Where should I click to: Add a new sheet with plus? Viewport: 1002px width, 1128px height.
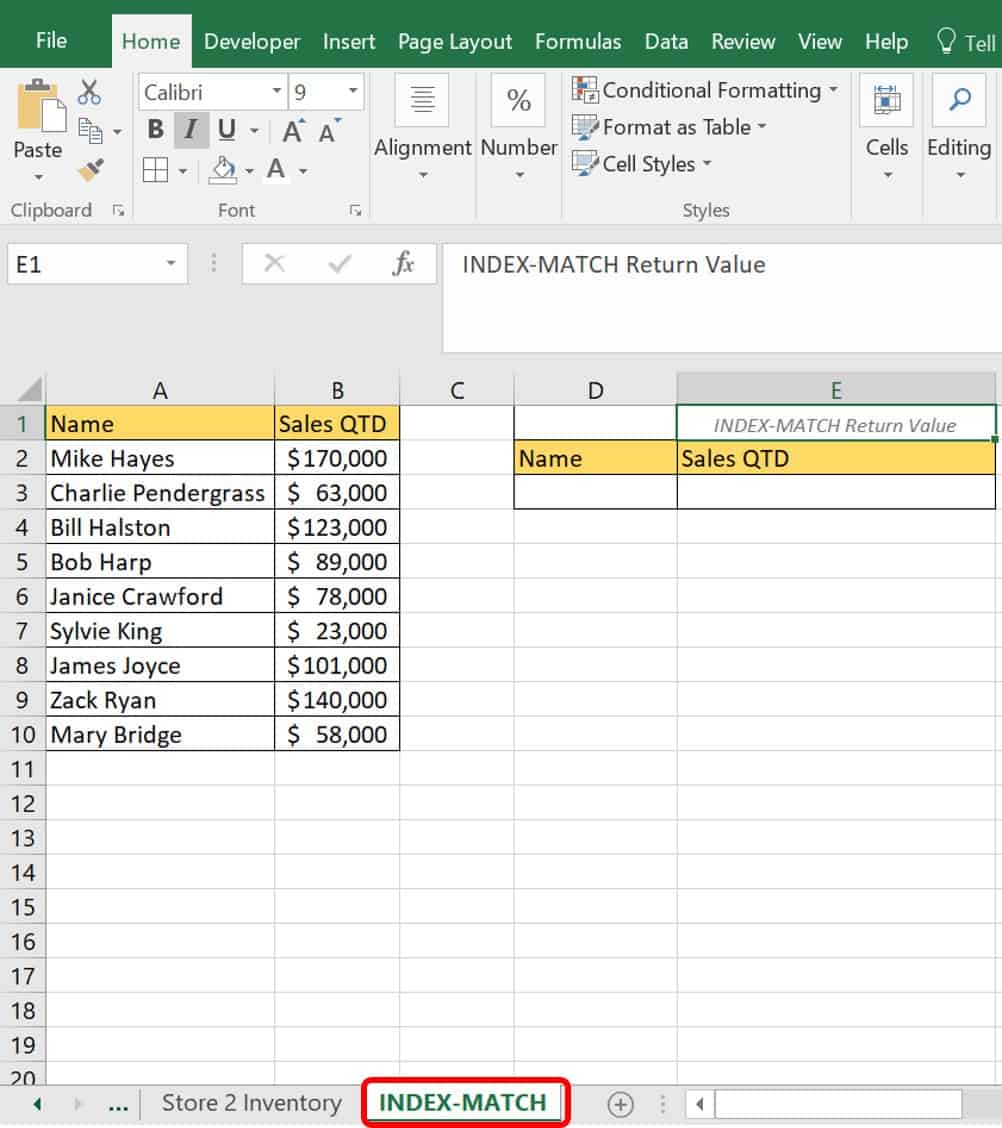620,1104
